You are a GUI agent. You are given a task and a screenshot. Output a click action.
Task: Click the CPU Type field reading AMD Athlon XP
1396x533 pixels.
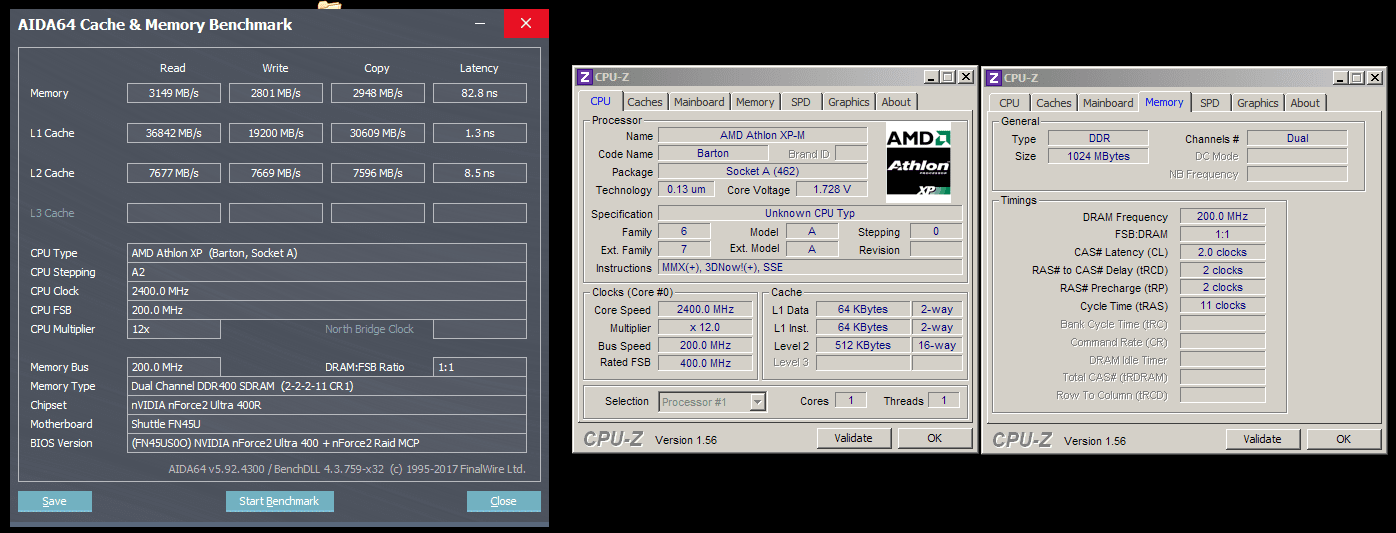point(327,253)
